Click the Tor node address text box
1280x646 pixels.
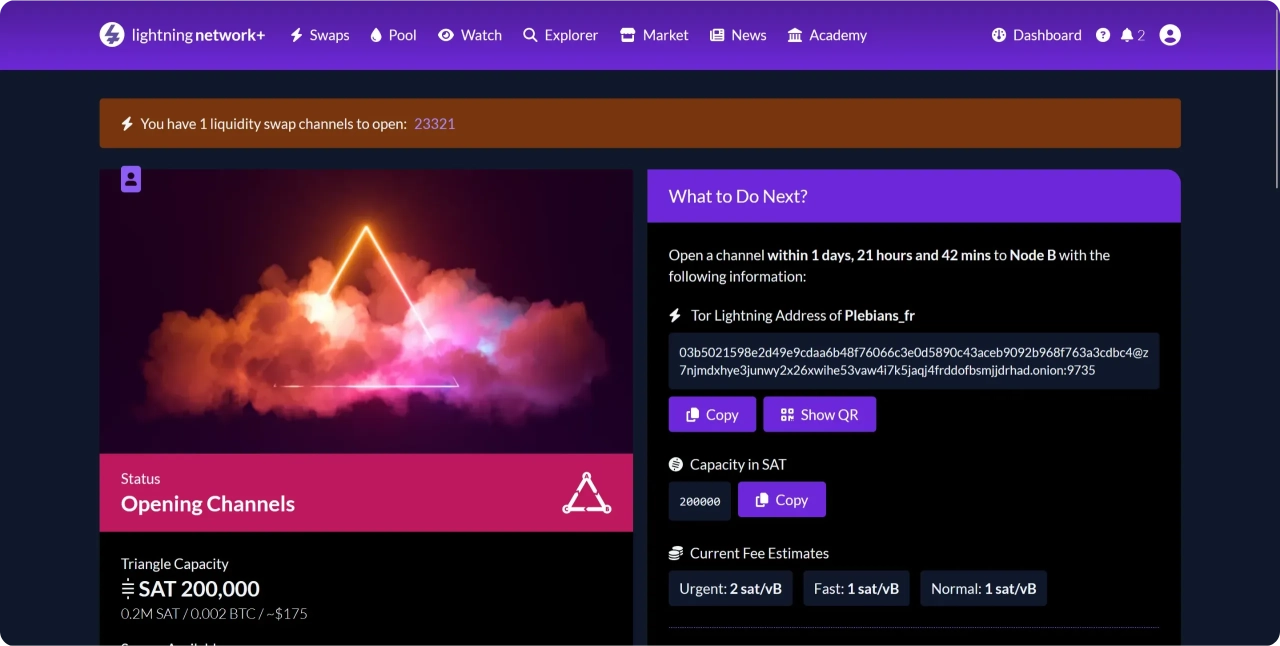pos(913,361)
